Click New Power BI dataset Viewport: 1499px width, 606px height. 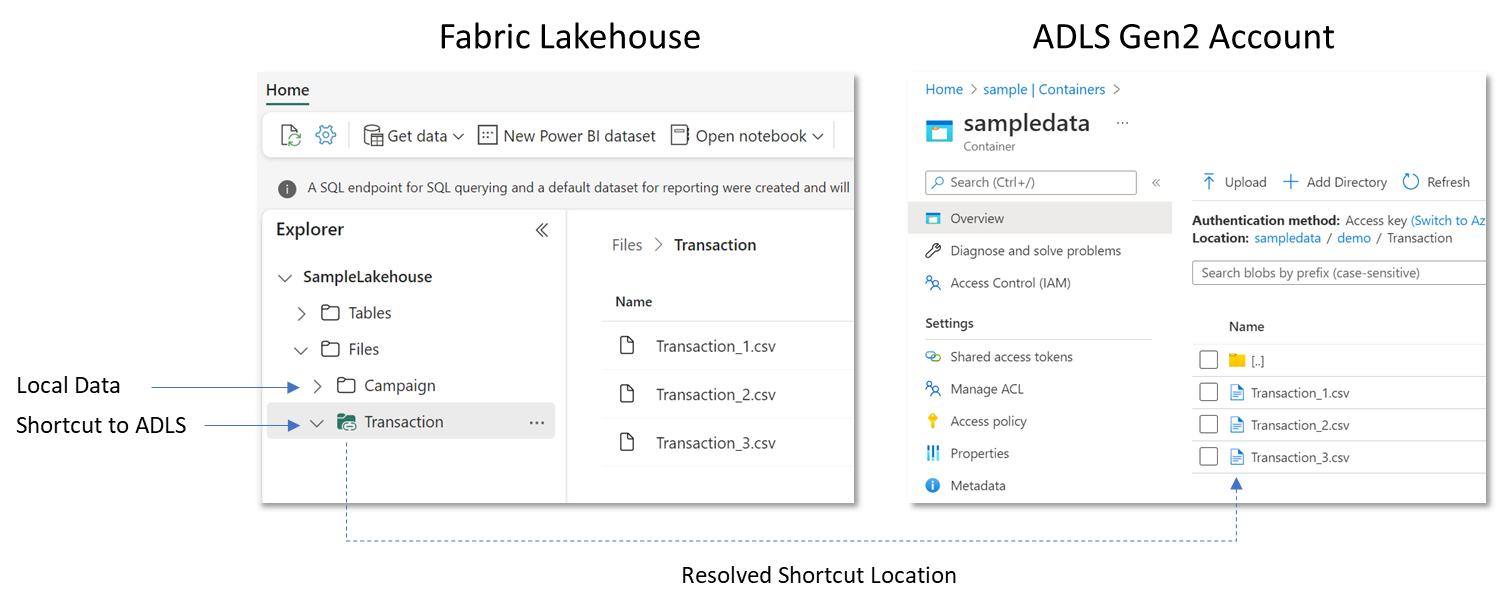[566, 135]
